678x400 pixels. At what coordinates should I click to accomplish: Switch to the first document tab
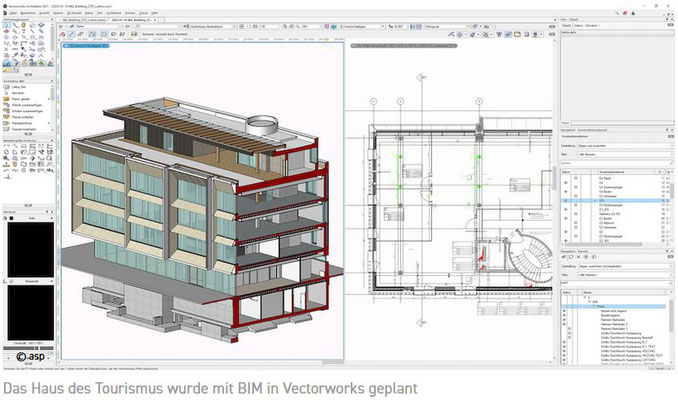83,20
